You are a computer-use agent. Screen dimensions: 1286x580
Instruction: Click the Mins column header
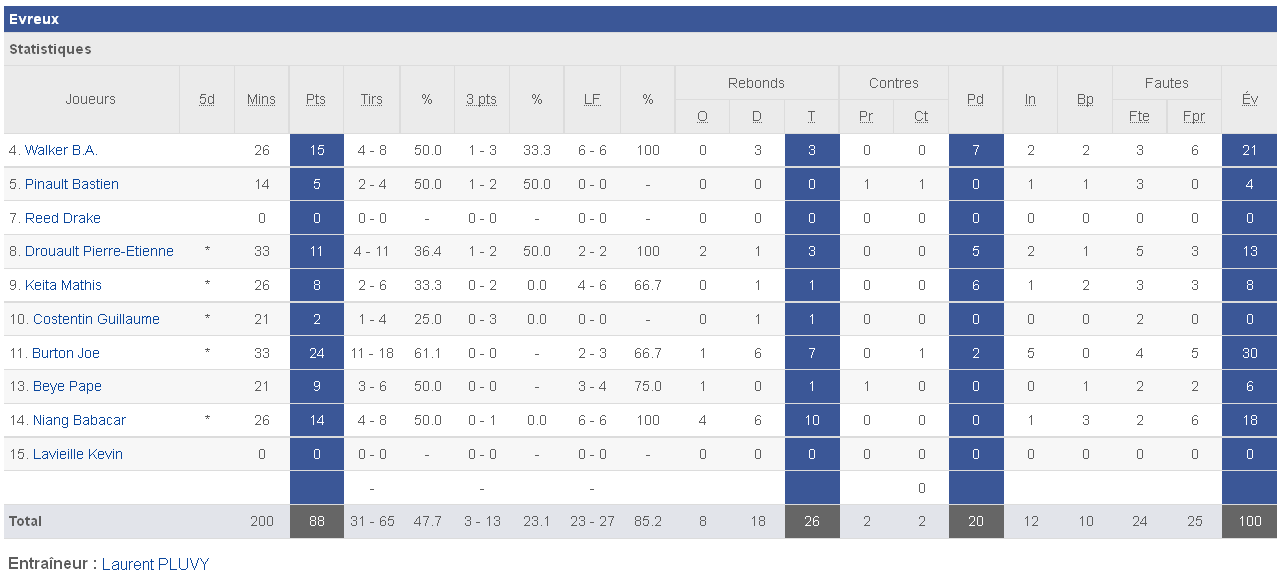click(262, 99)
